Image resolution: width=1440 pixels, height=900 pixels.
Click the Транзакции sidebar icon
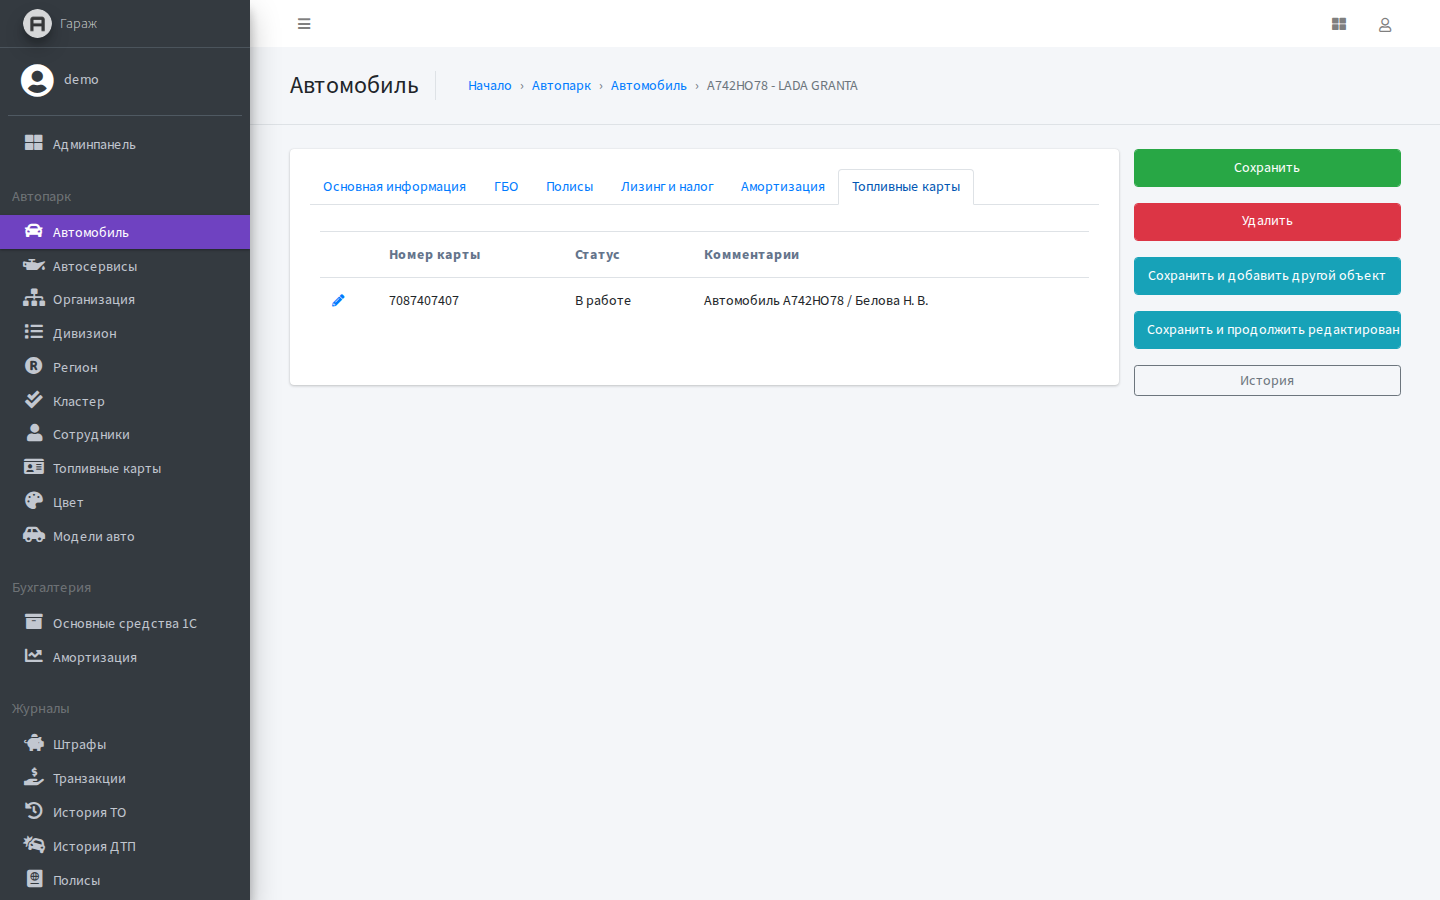[x=34, y=777]
